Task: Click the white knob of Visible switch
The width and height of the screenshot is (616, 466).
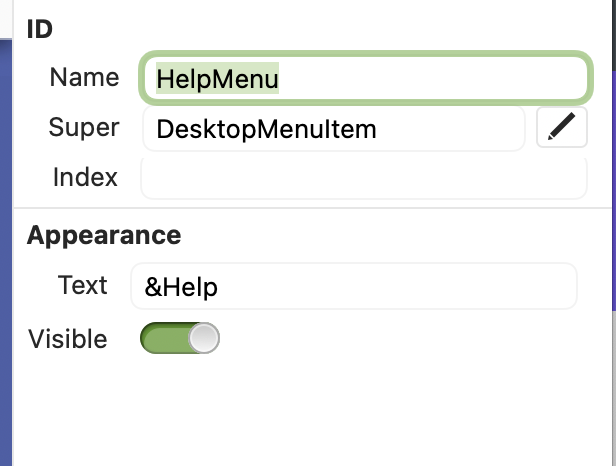Action: pyautogui.click(x=203, y=338)
